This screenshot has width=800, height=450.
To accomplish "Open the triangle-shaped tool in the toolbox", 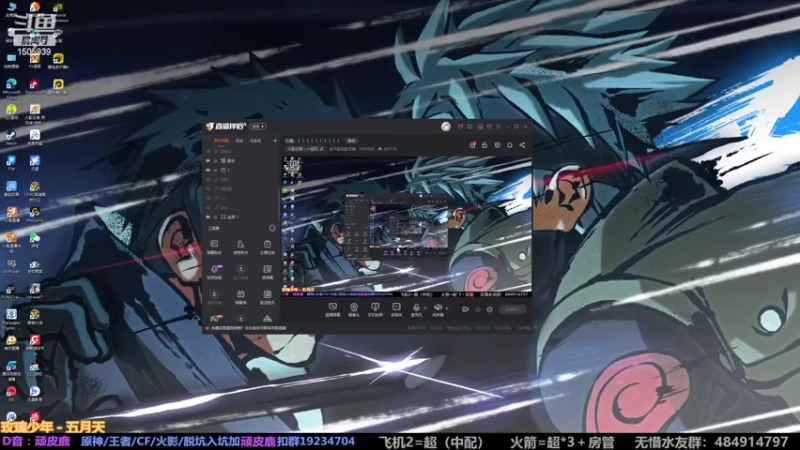I will tap(267, 318).
